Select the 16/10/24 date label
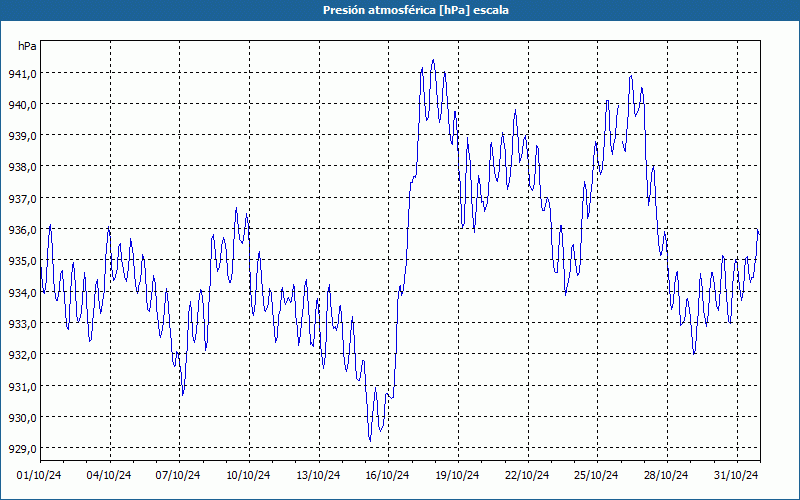 [x=387, y=476]
